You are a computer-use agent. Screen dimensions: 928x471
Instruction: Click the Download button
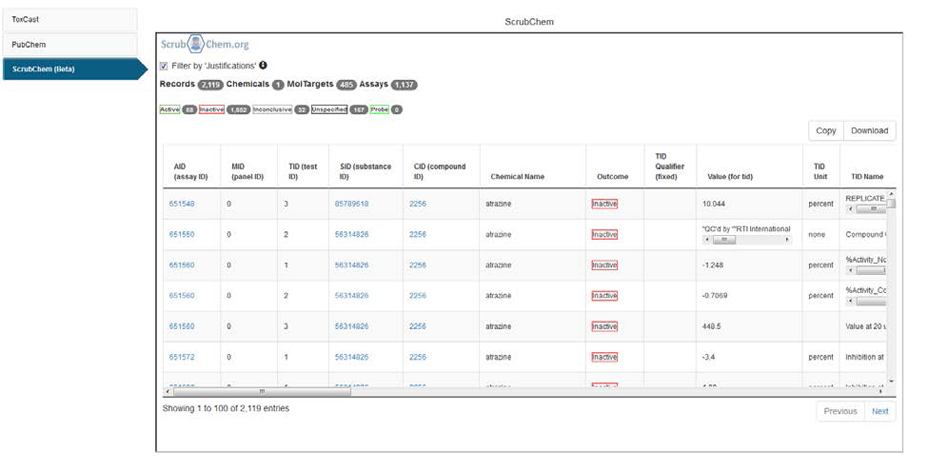point(869,131)
